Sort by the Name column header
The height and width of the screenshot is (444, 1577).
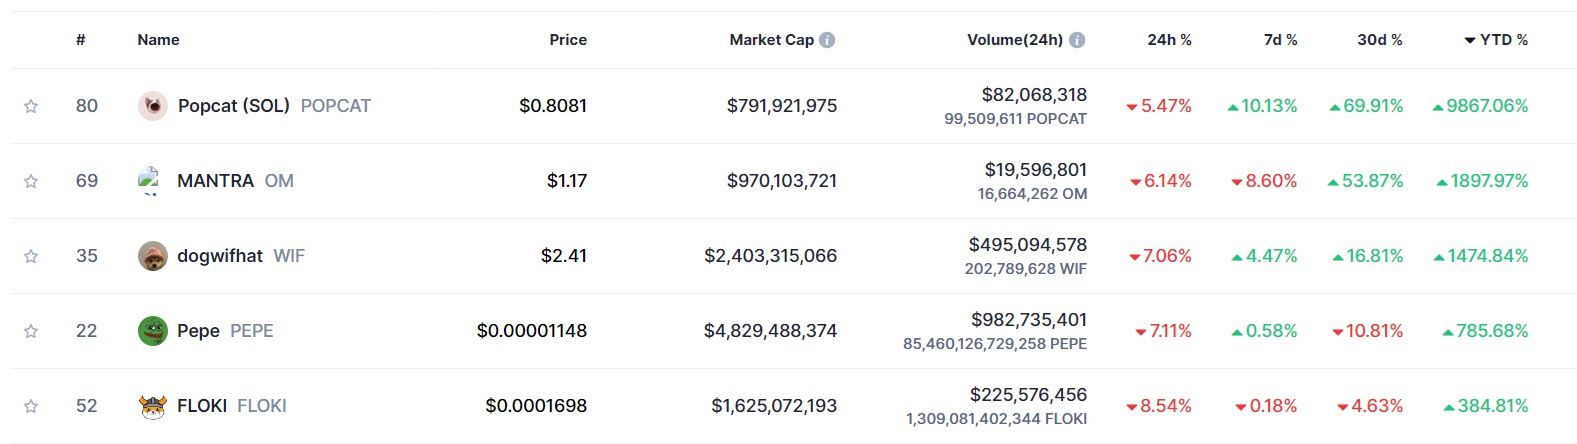pyautogui.click(x=158, y=40)
